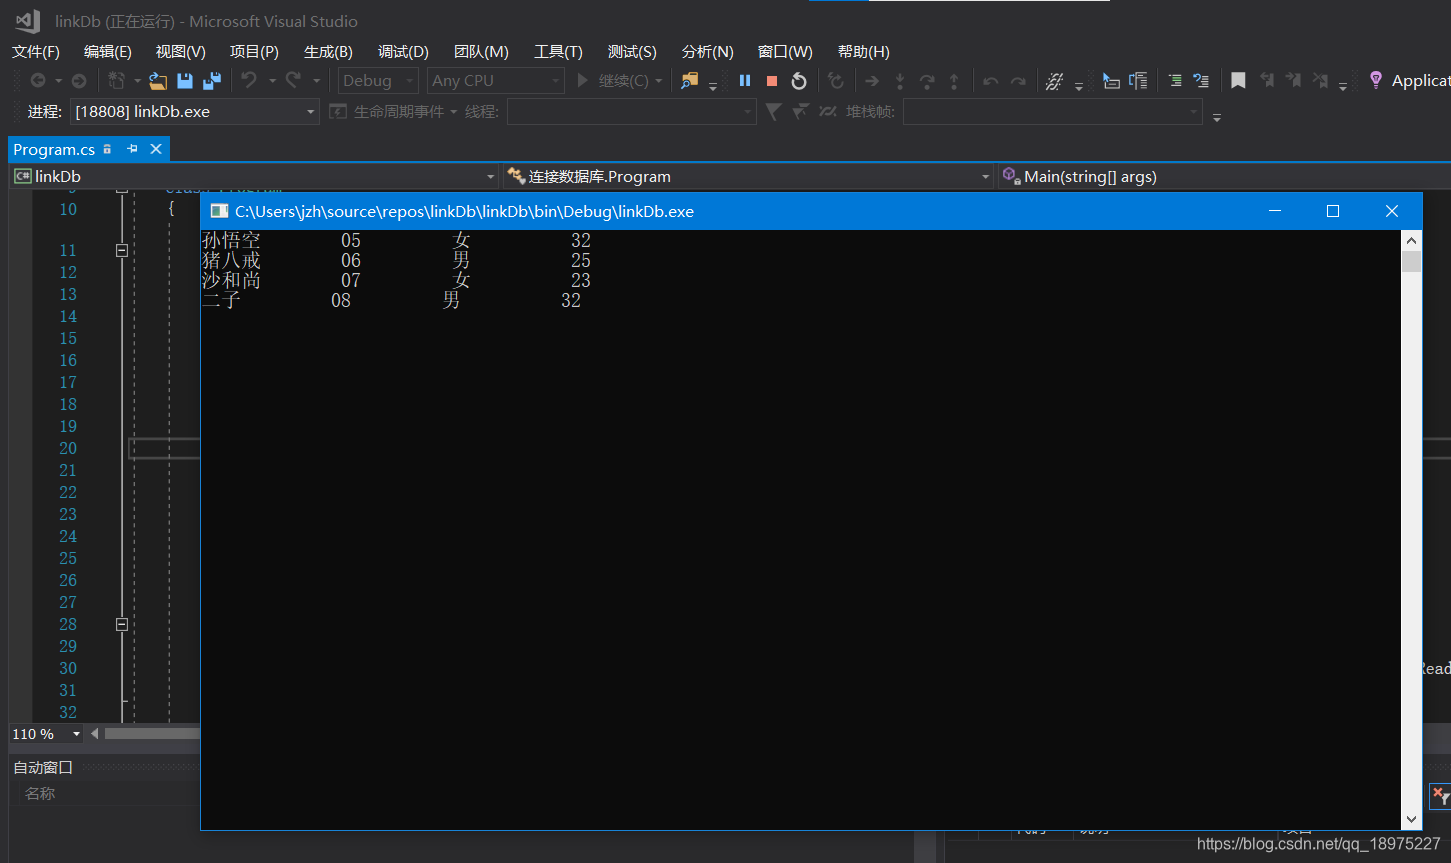Click the 自动窗口 panel title
Viewport: 1451px width, 863px height.
tap(43, 768)
